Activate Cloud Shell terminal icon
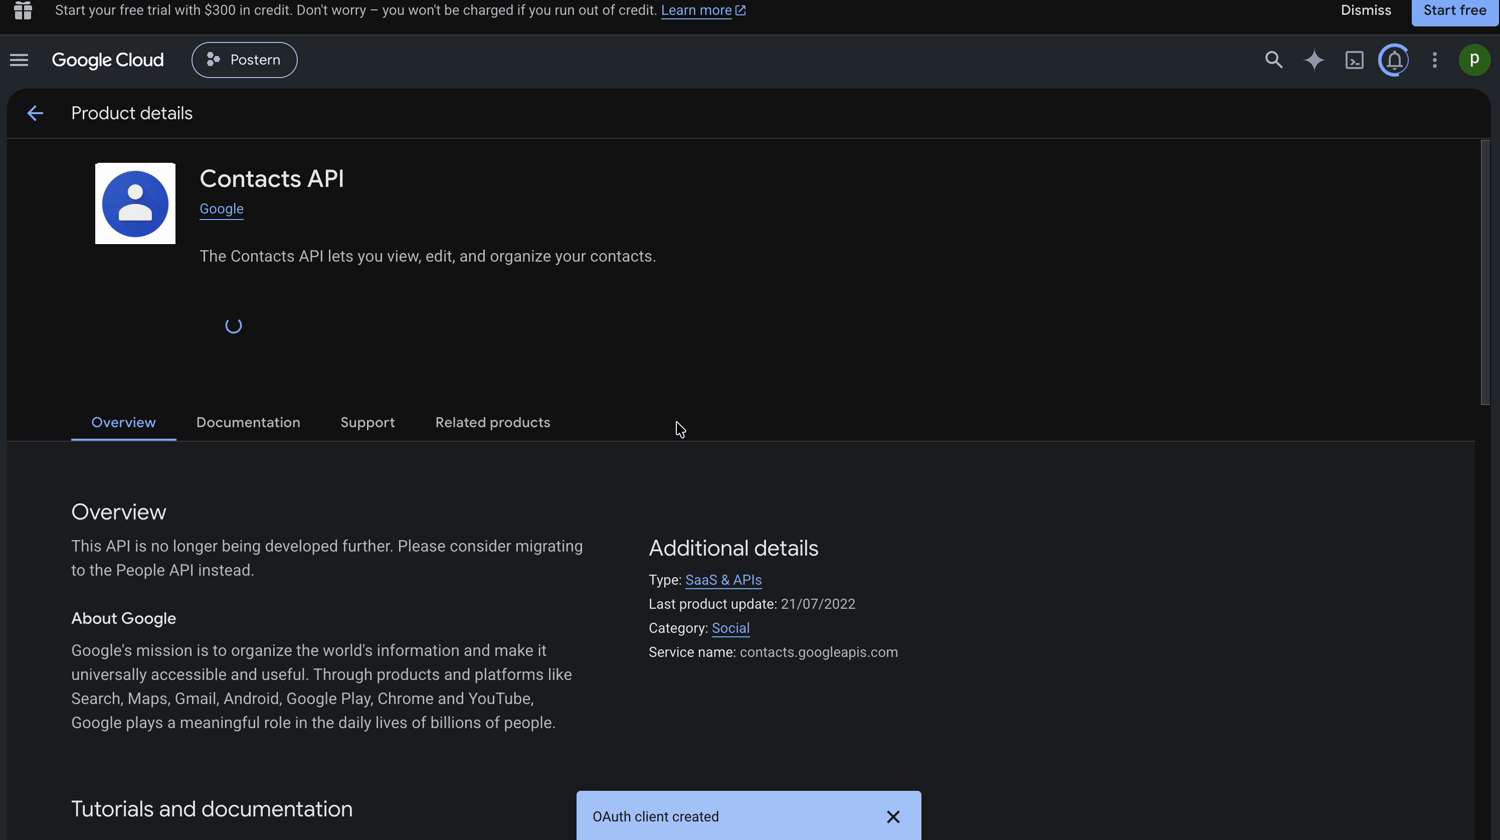The image size is (1500, 840). [x=1354, y=60]
